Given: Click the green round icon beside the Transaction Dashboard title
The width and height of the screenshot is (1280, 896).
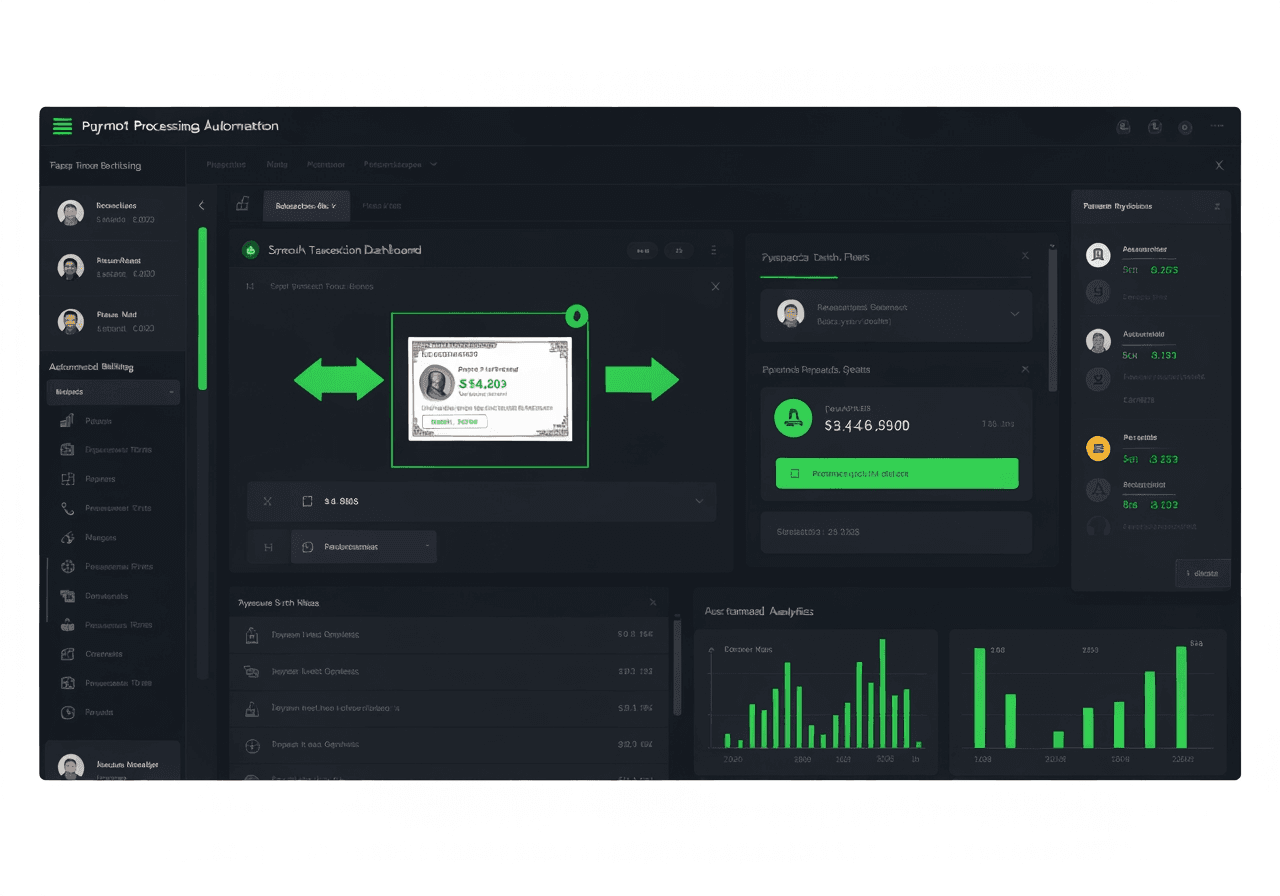Looking at the screenshot, I should point(250,250).
